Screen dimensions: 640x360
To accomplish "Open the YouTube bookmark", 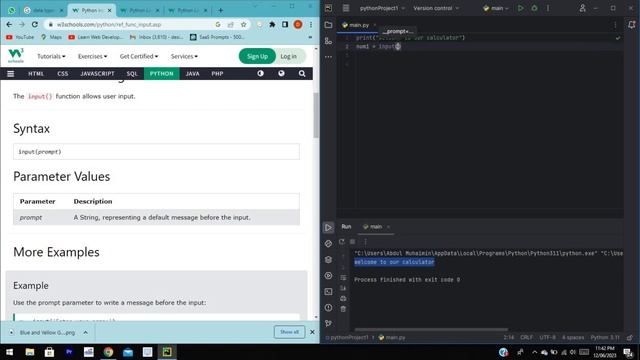I will [x=20, y=37].
